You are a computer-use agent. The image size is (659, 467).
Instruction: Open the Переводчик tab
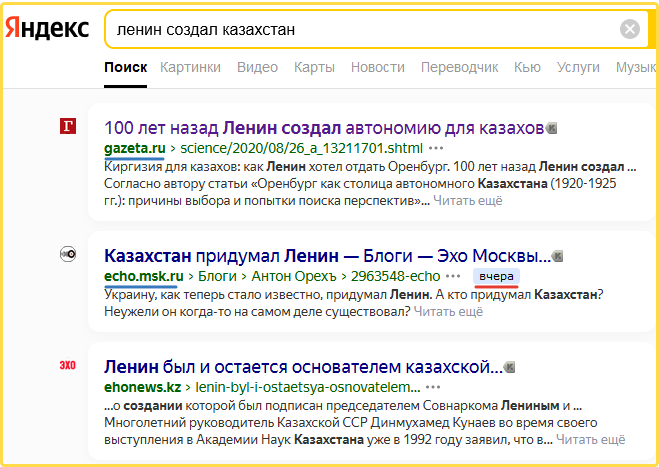pos(459,67)
